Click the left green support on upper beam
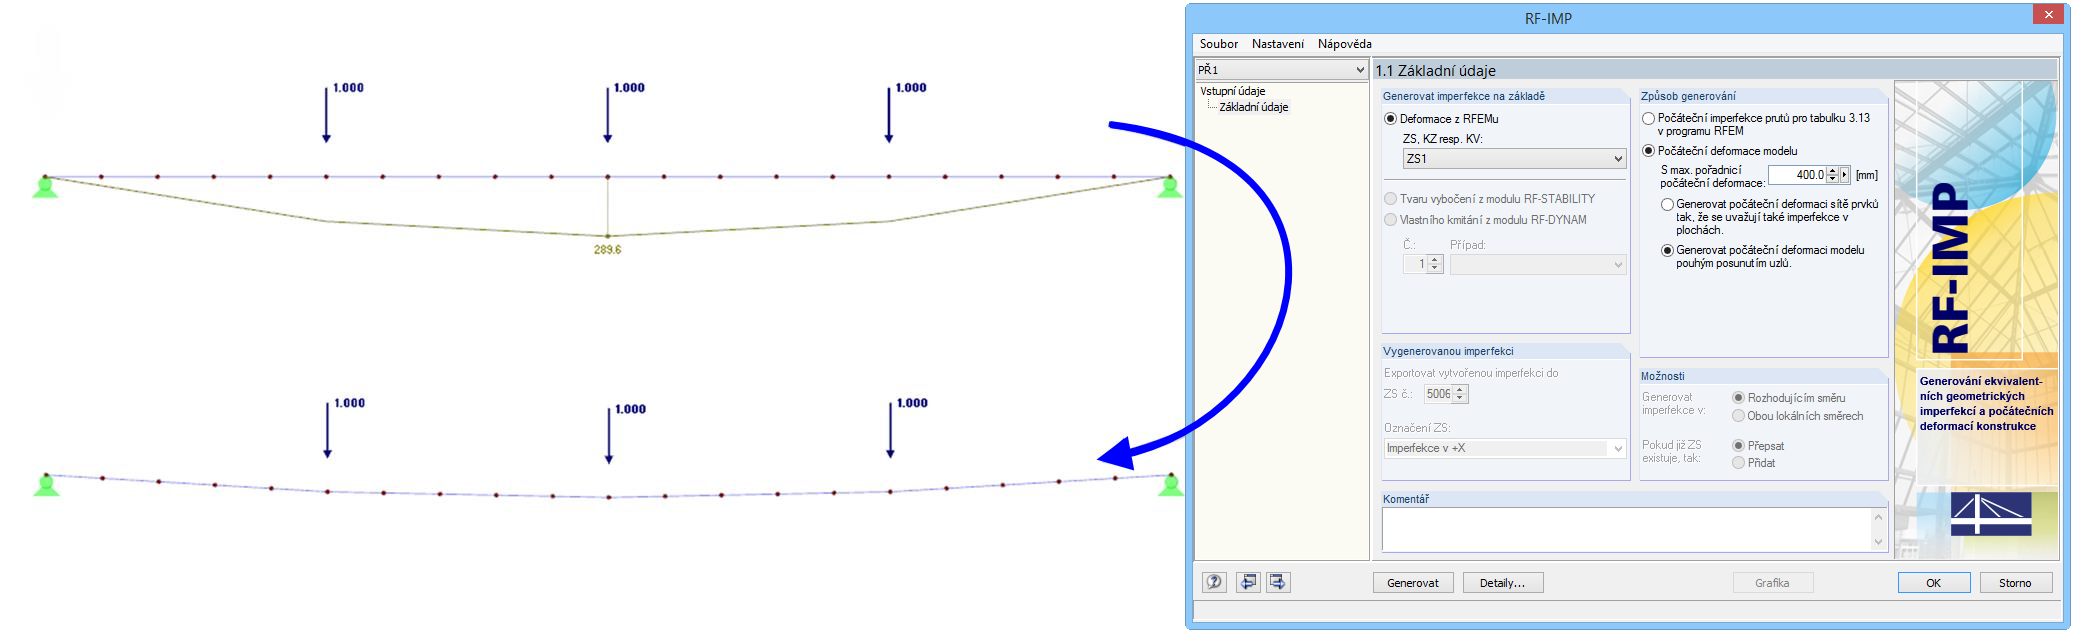The height and width of the screenshot is (632, 2074). pyautogui.click(x=45, y=186)
